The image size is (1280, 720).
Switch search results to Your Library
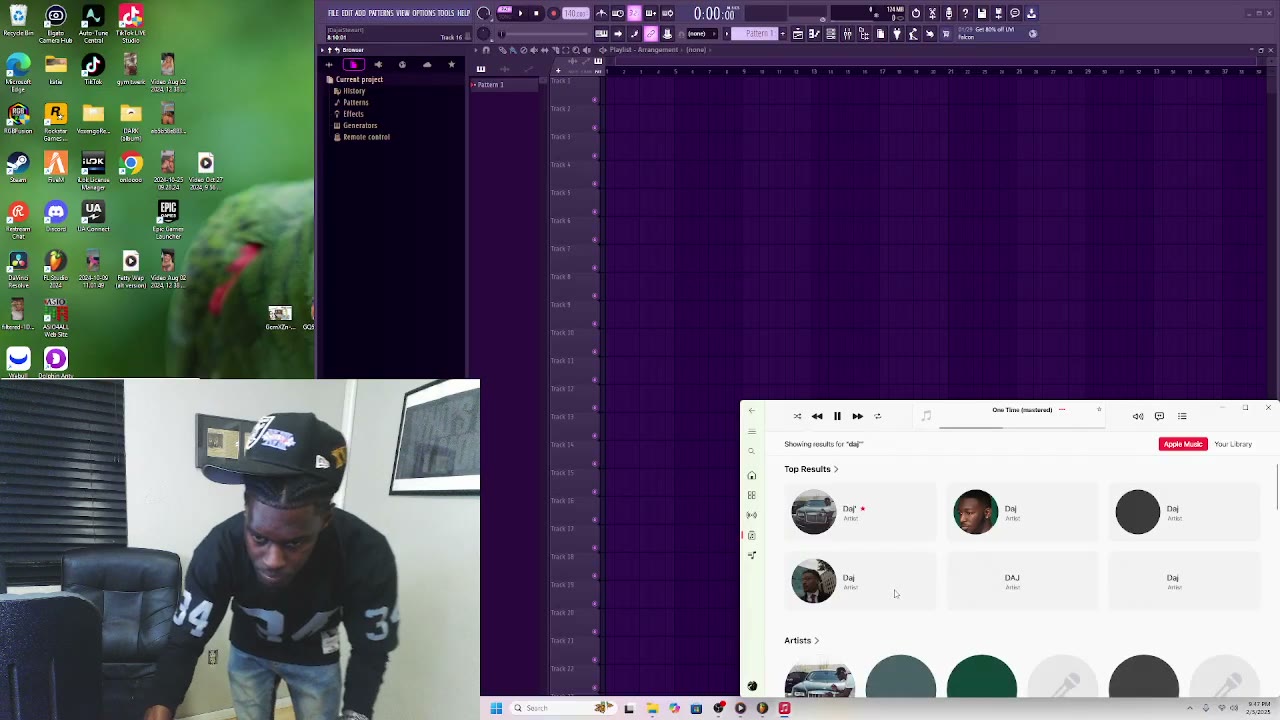pos(1233,444)
